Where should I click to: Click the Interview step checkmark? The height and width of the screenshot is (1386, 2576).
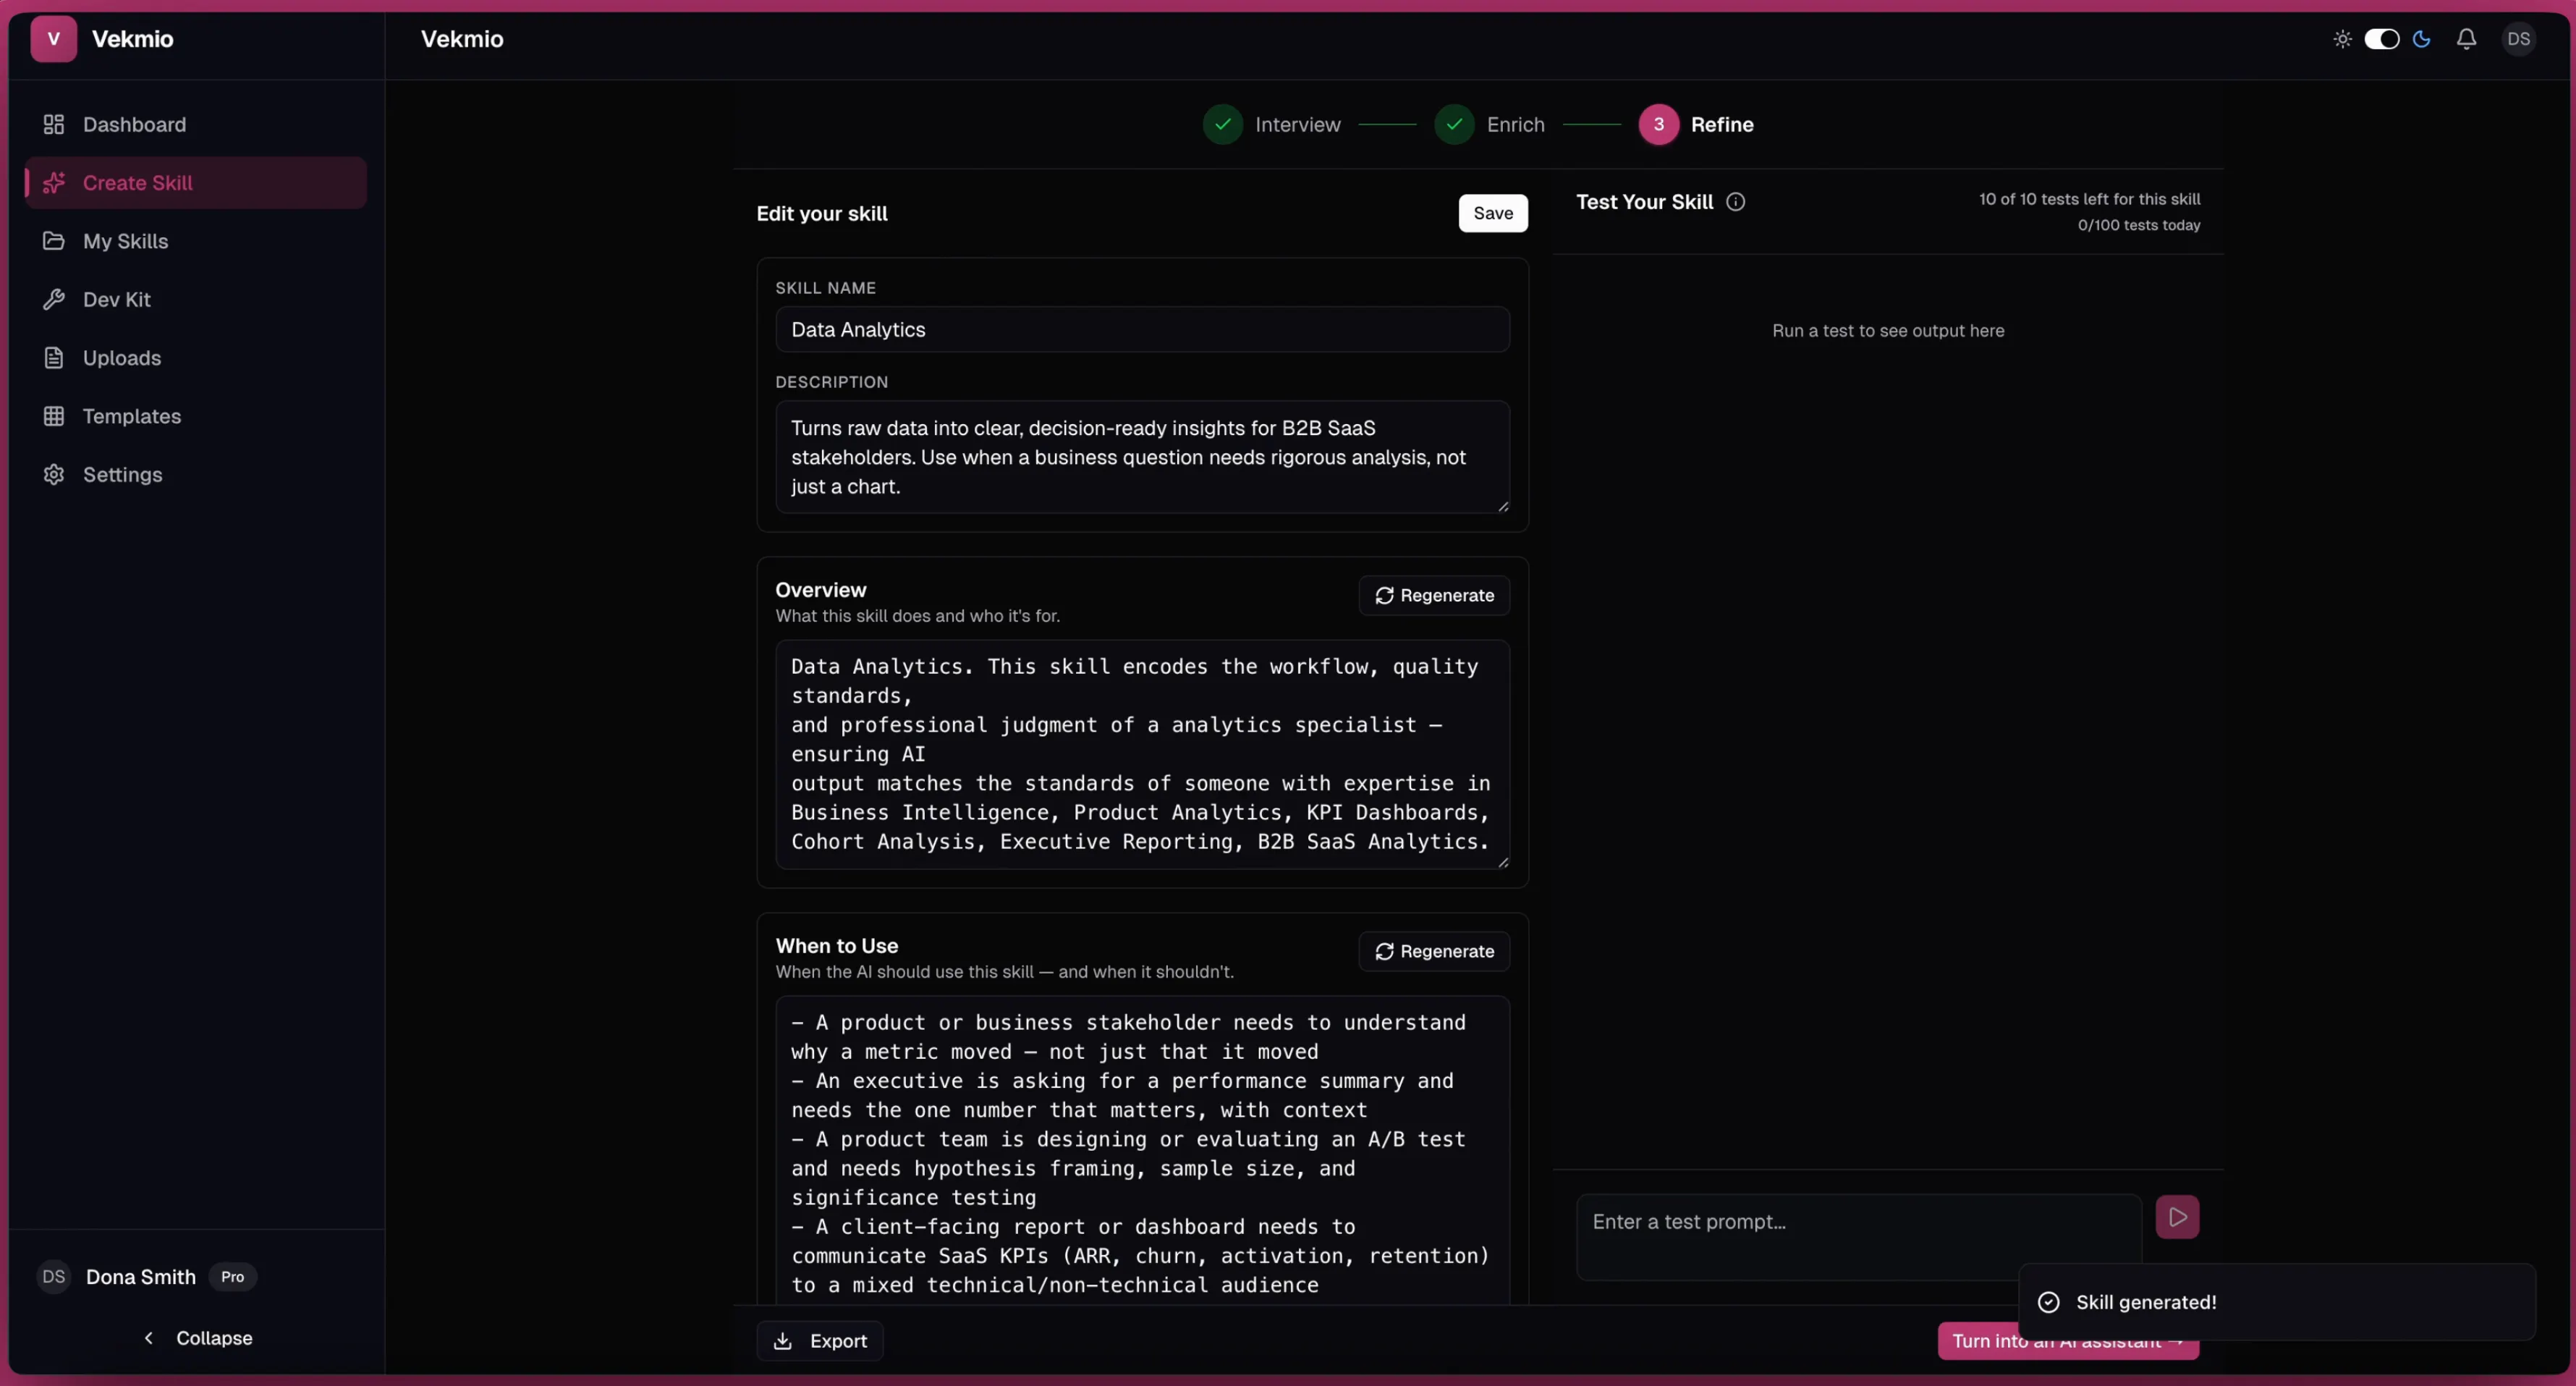[x=1222, y=124]
